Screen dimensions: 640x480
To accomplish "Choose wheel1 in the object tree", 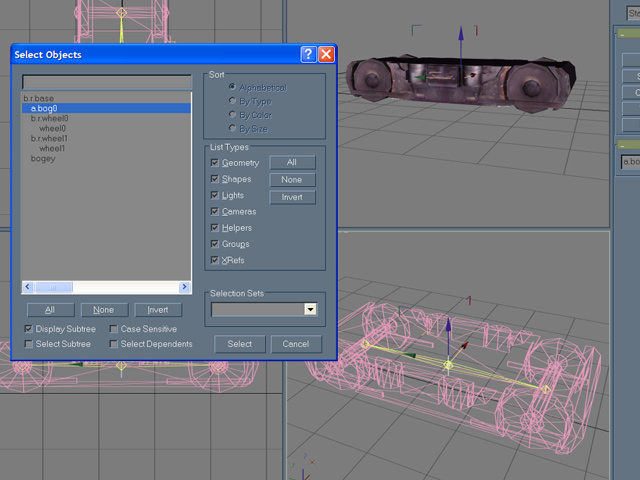I will click(52, 148).
